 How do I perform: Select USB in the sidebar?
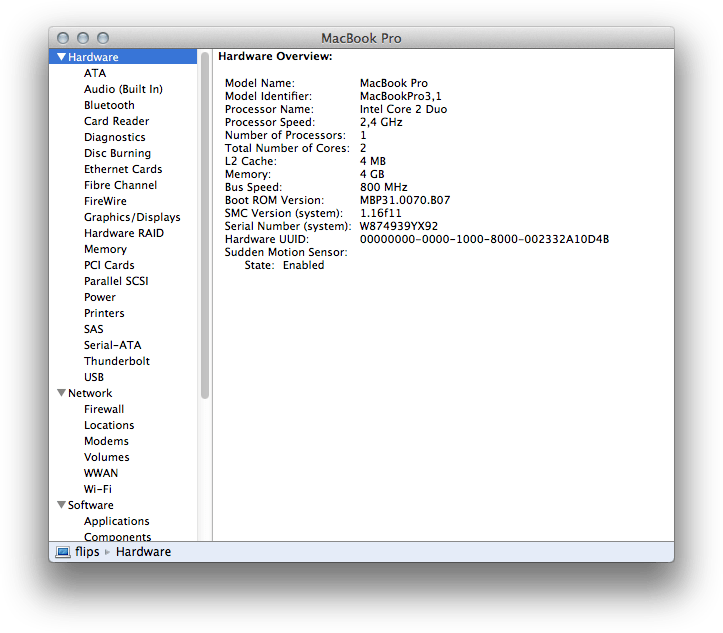94,377
